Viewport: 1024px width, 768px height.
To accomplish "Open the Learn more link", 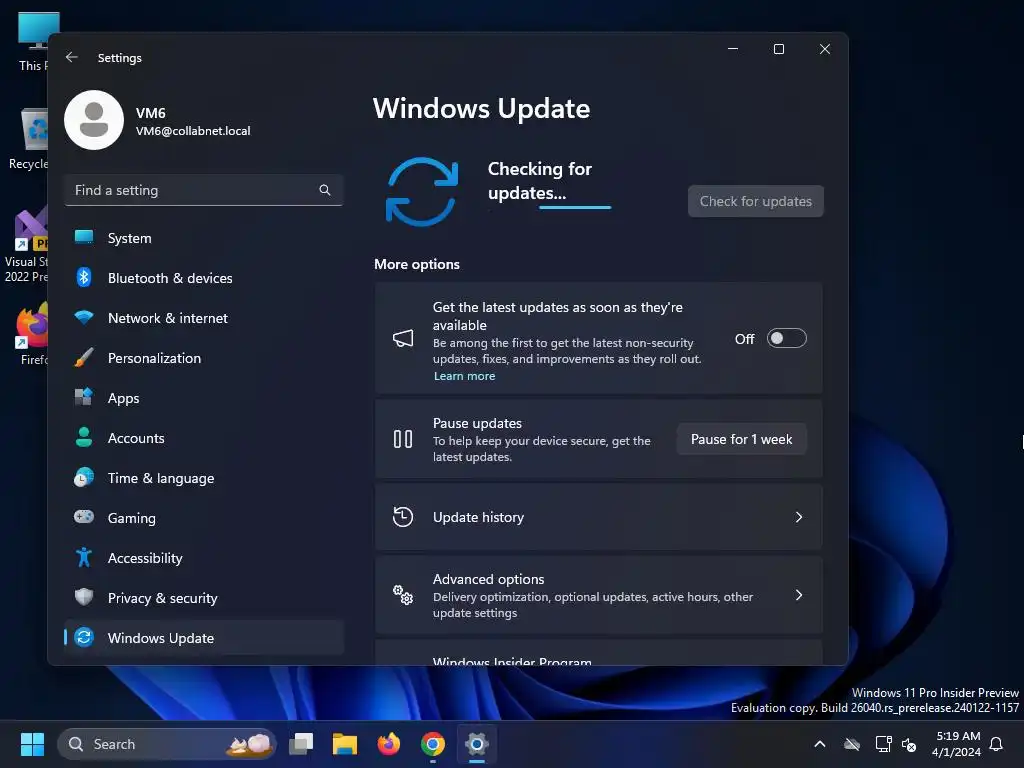I will [x=464, y=376].
